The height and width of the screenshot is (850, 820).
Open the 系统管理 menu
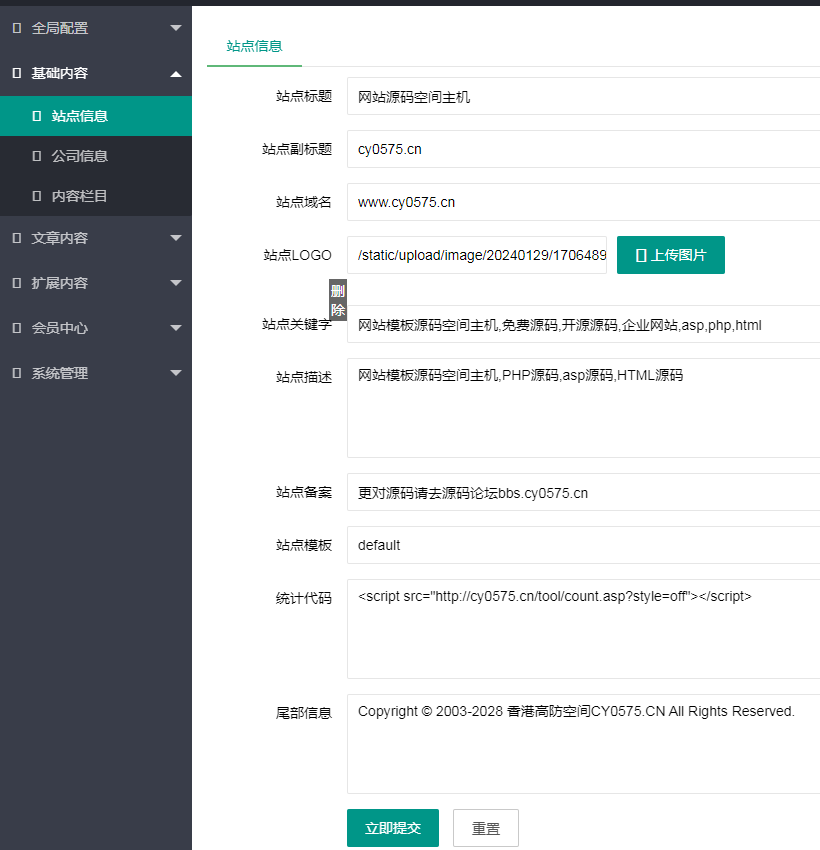click(96, 373)
